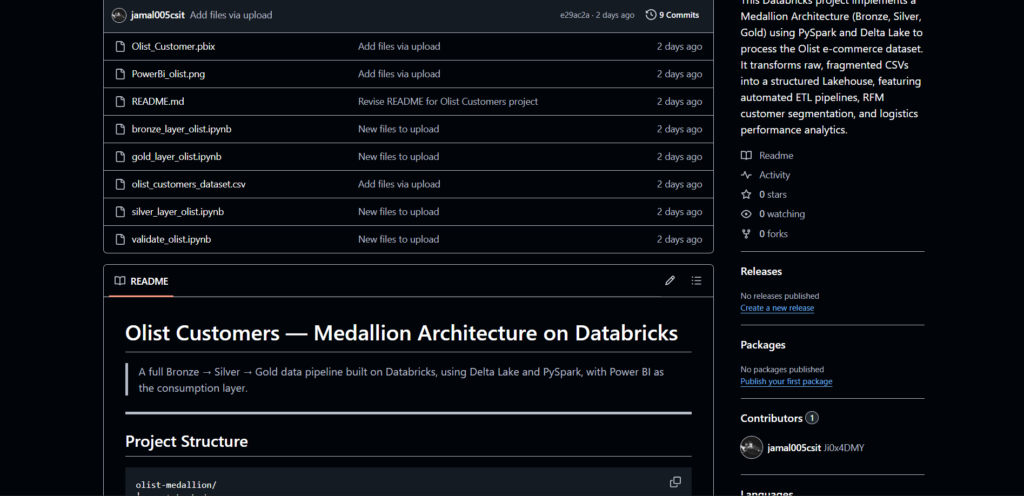
Task: Click the file icon beside PowerBi_olist.png
Action: point(120,74)
